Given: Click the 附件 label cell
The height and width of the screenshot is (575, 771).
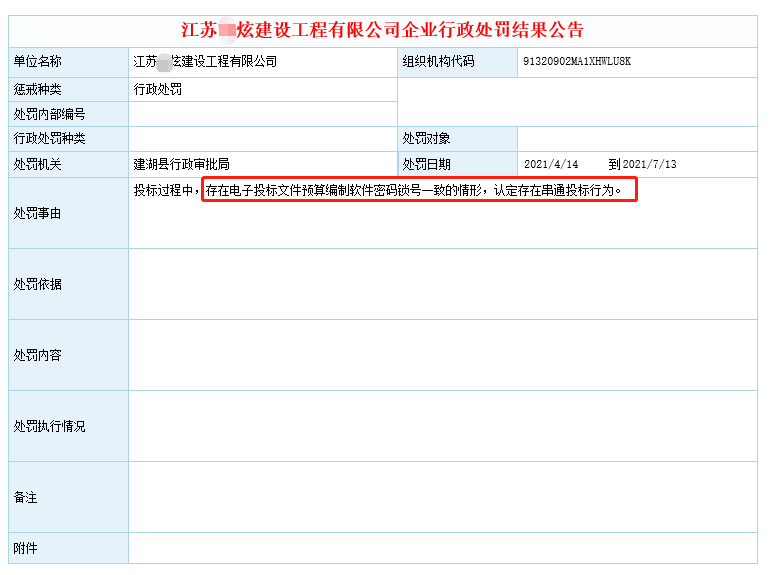Looking at the screenshot, I should (25, 548).
